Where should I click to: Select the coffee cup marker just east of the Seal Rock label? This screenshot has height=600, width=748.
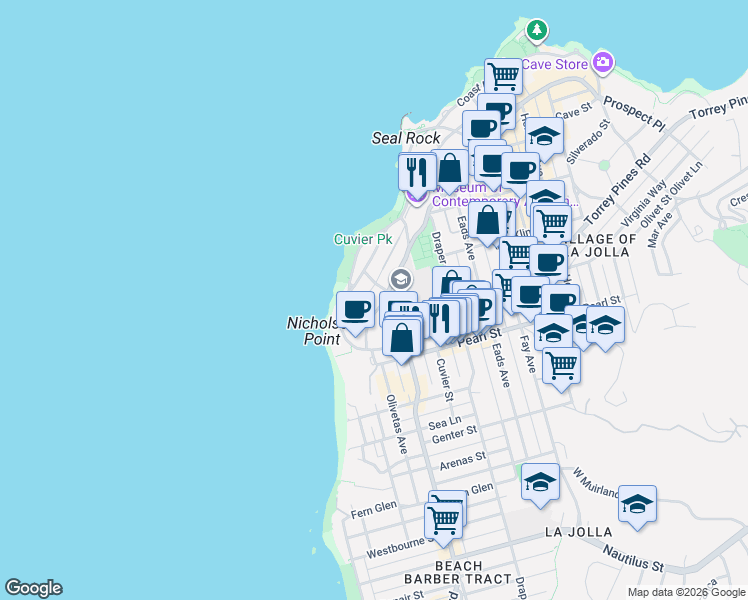481,128
